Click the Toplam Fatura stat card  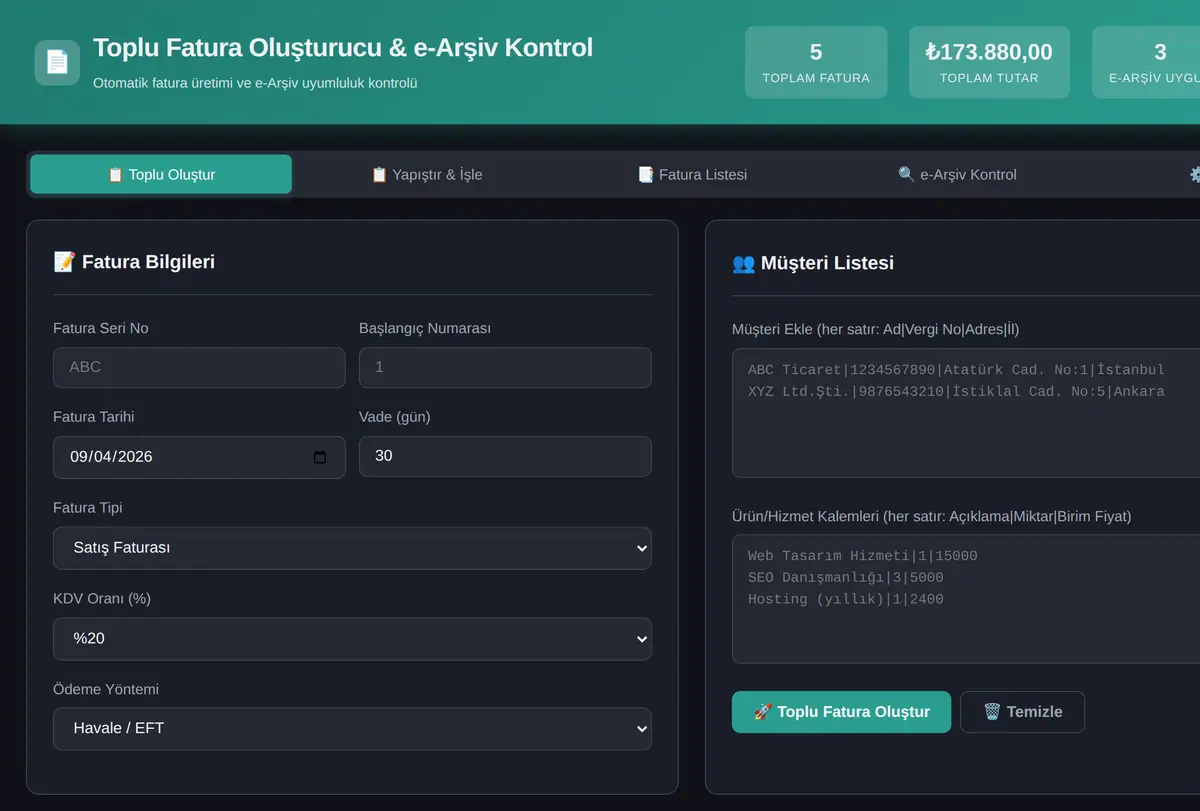point(816,62)
